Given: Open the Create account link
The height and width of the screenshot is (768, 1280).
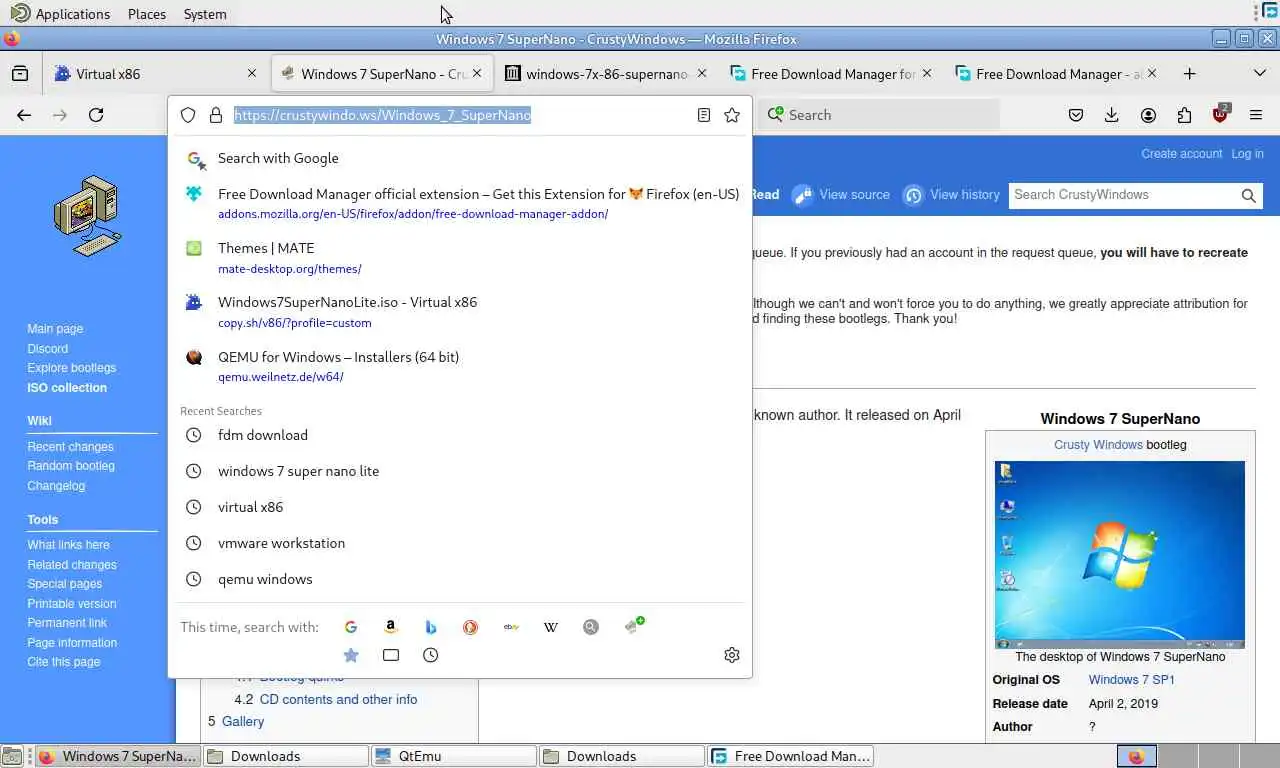Looking at the screenshot, I should pyautogui.click(x=1181, y=154).
